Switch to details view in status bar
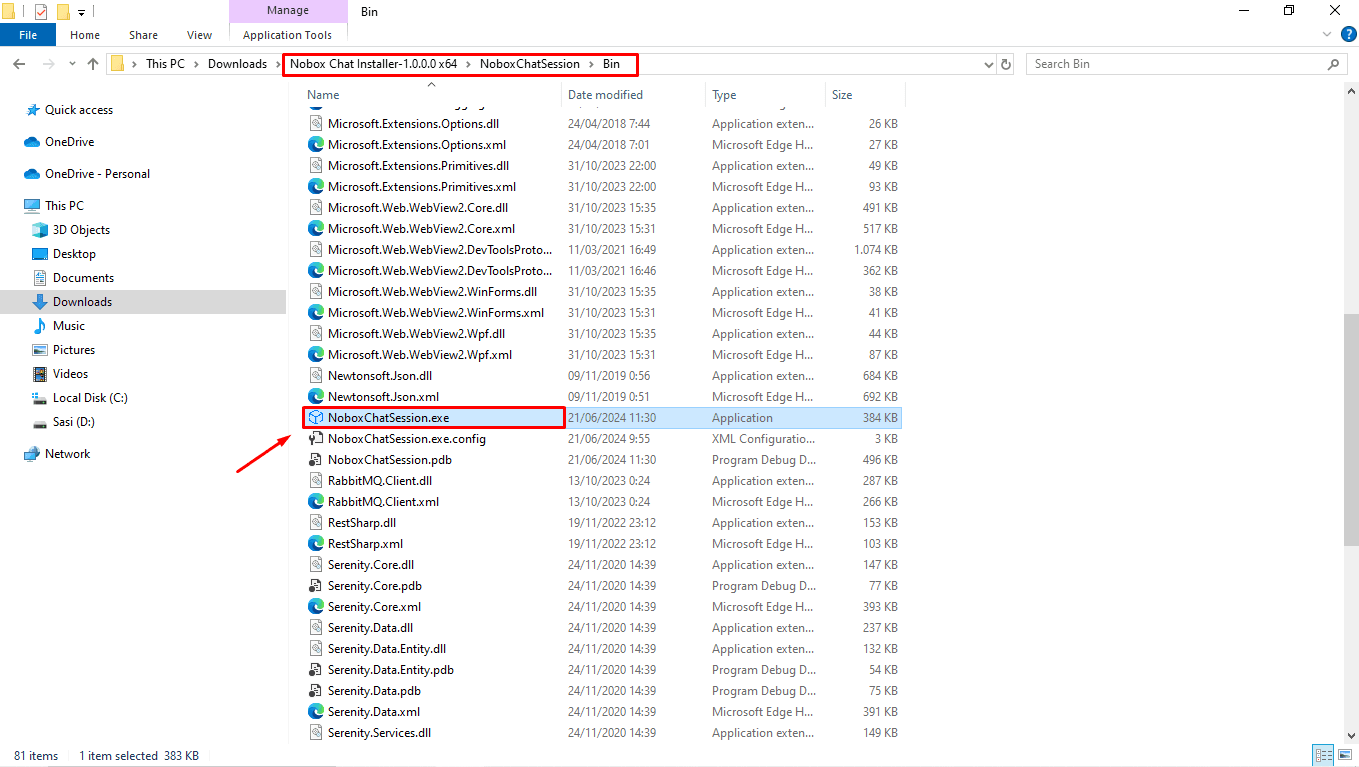Image resolution: width=1359 pixels, height=767 pixels. (x=1322, y=754)
